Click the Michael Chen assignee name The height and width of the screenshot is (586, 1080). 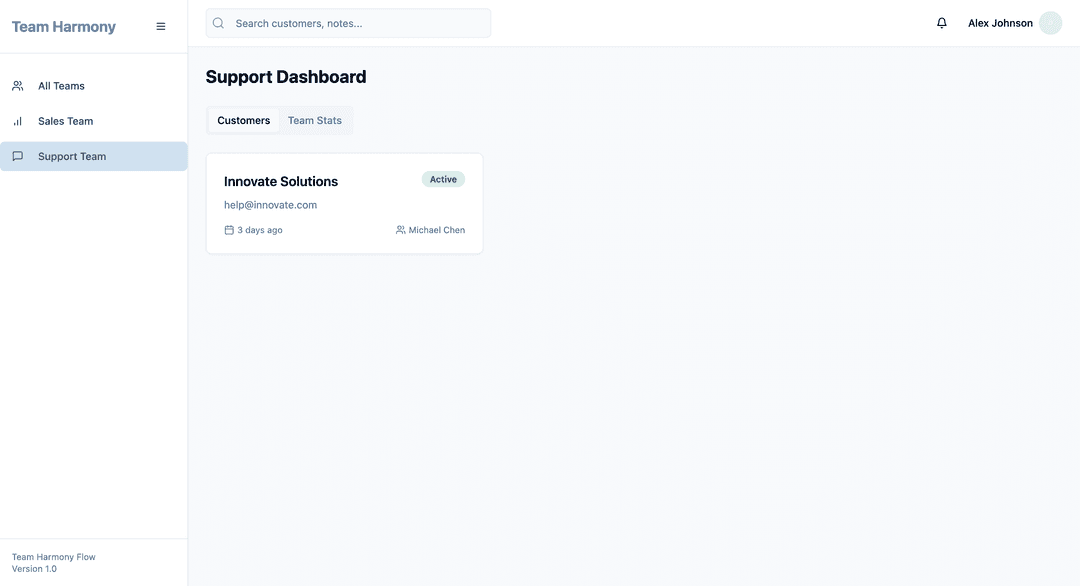[x=437, y=230]
